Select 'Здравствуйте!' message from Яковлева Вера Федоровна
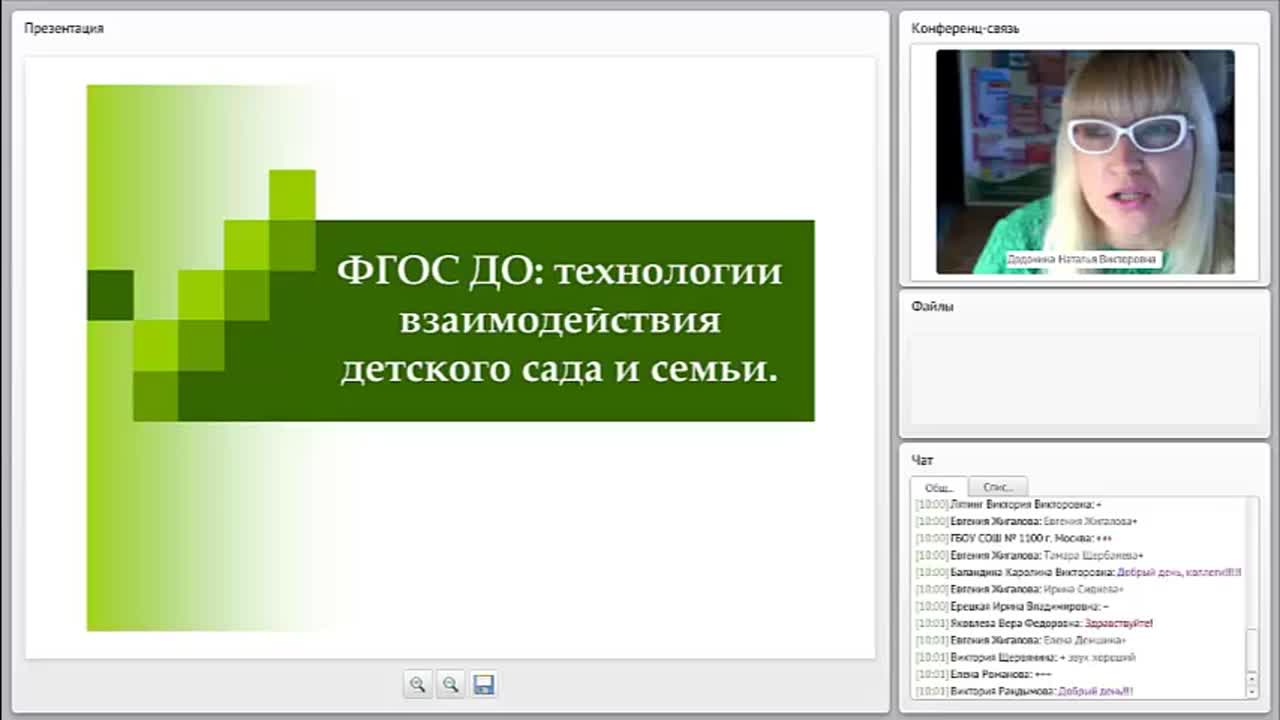Image resolution: width=1280 pixels, height=720 pixels. coord(1034,623)
